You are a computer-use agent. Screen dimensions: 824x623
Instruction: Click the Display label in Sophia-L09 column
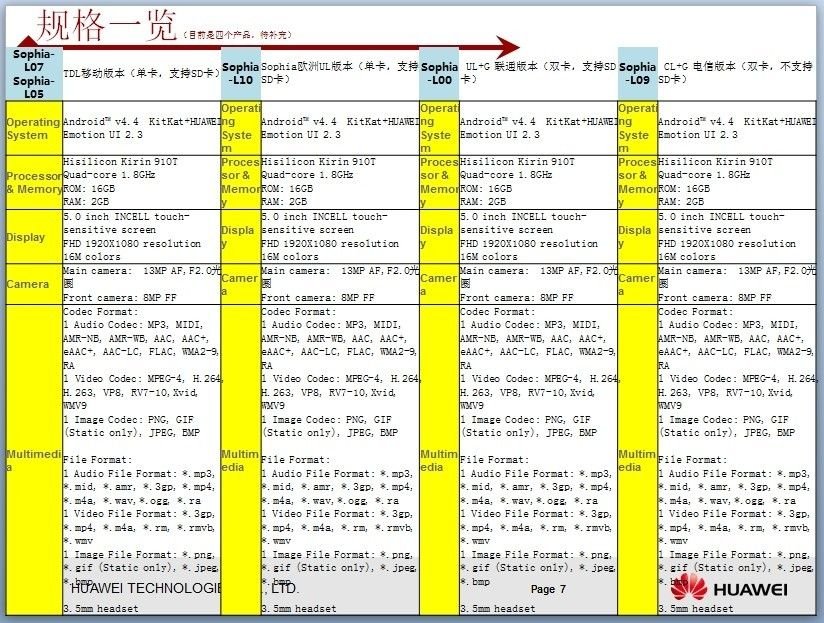[637, 237]
